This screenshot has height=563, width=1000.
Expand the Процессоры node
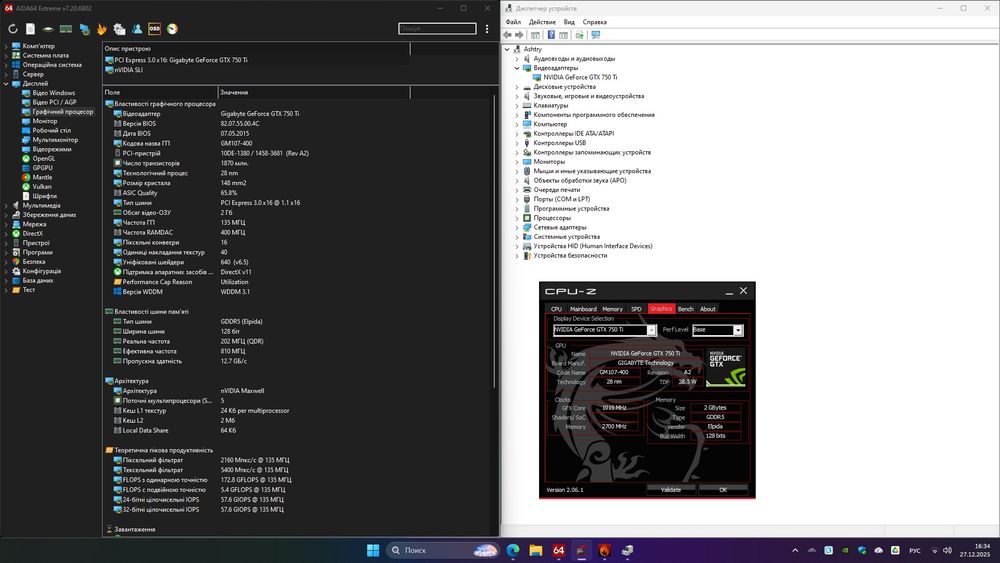(517, 218)
